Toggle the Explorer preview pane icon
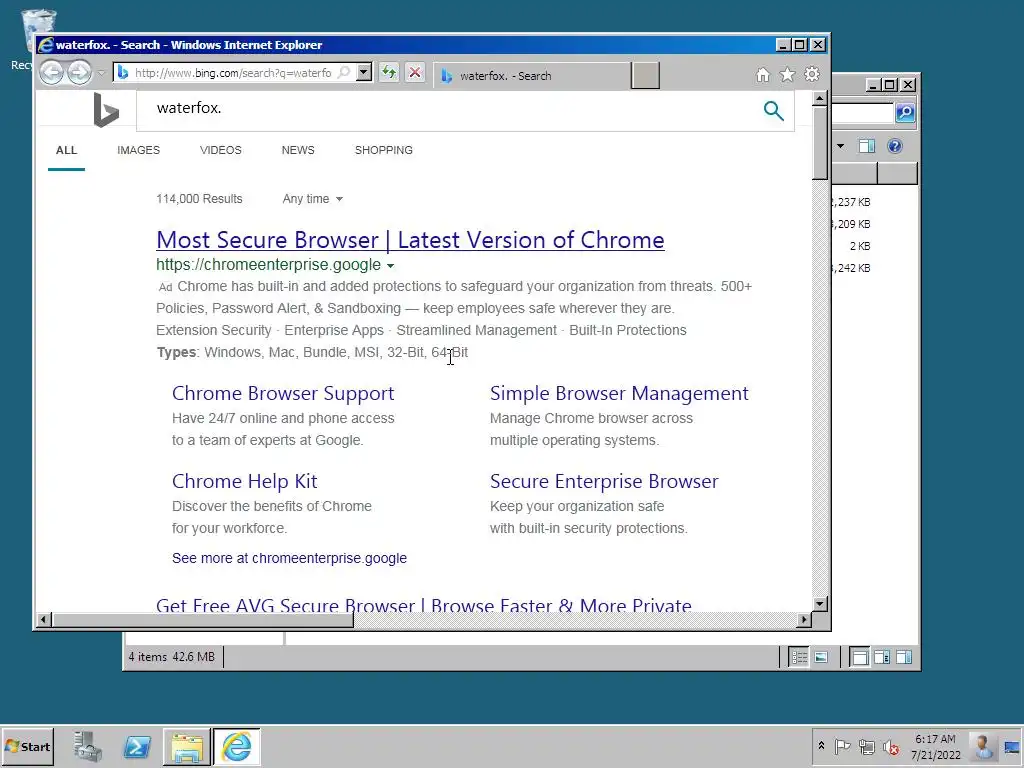Image resolution: width=1024 pixels, height=768 pixels. click(867, 146)
